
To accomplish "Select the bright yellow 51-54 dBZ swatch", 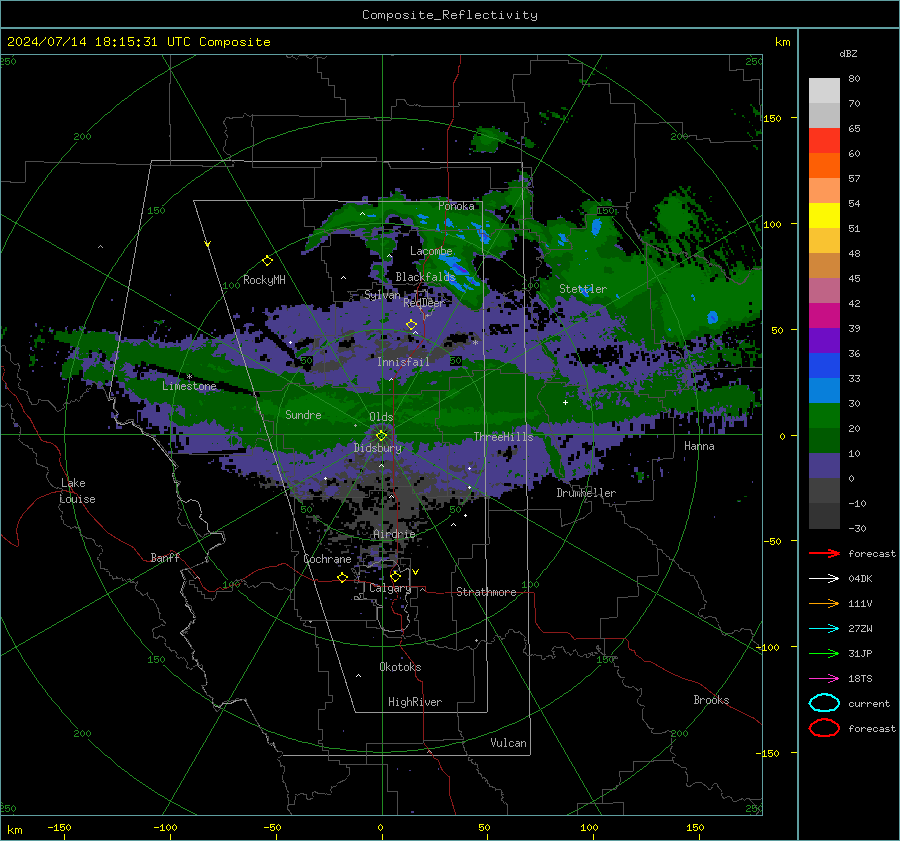I will (824, 216).
